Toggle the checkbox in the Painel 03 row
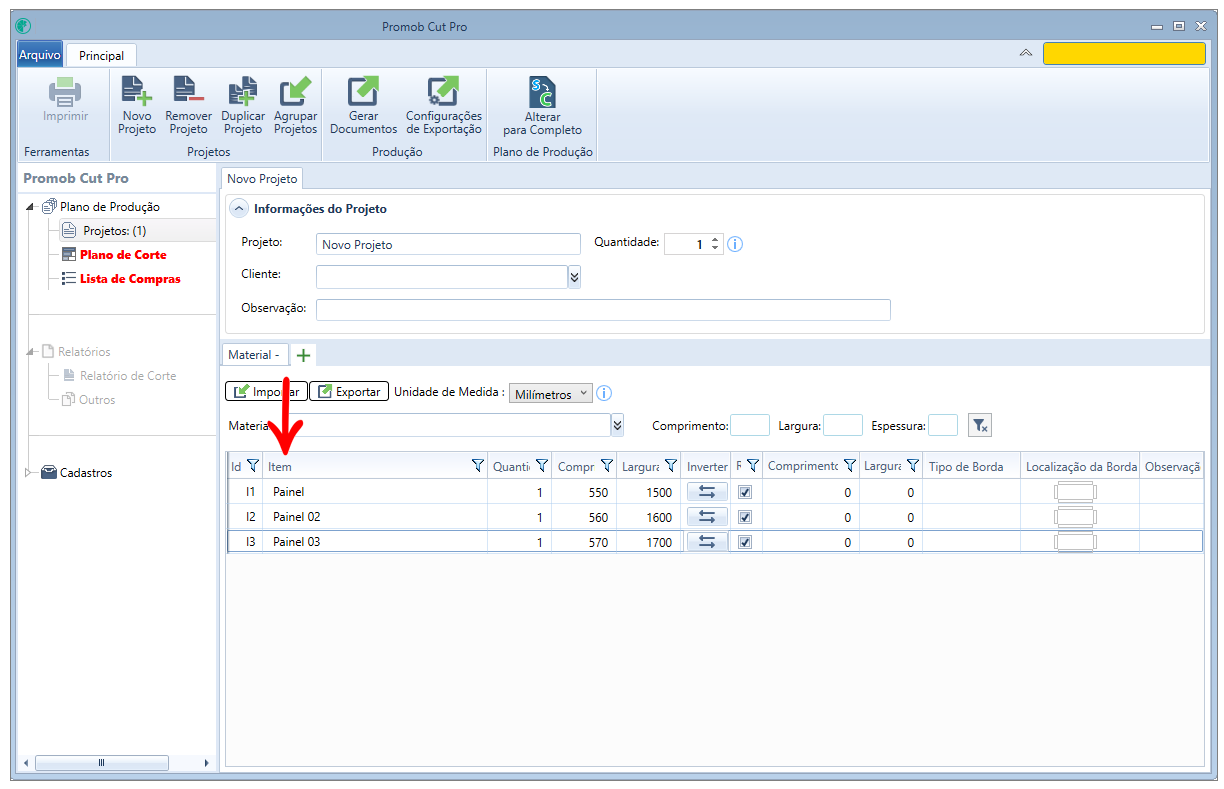 pyautogui.click(x=744, y=542)
